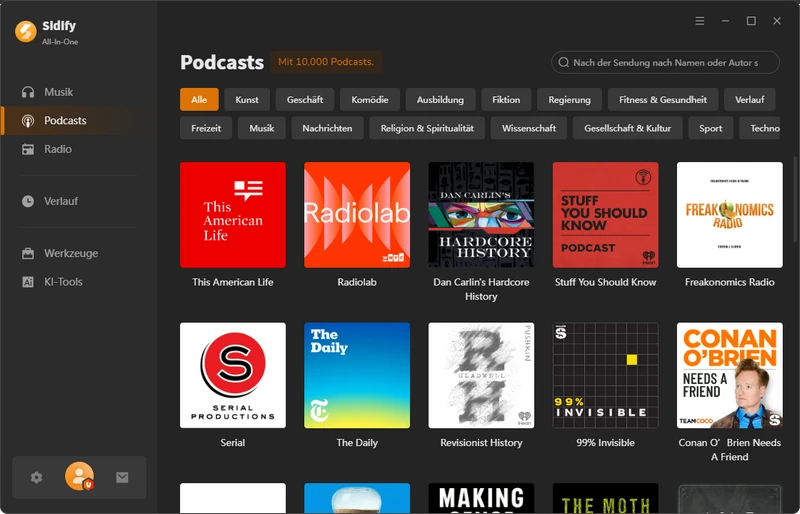Open the user account avatar
The image size is (800, 514).
80,476
